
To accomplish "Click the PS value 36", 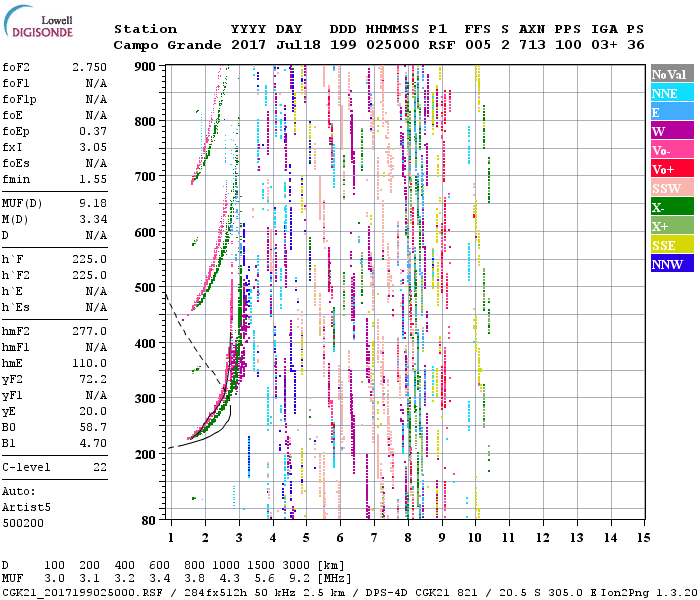I will (x=636, y=45).
